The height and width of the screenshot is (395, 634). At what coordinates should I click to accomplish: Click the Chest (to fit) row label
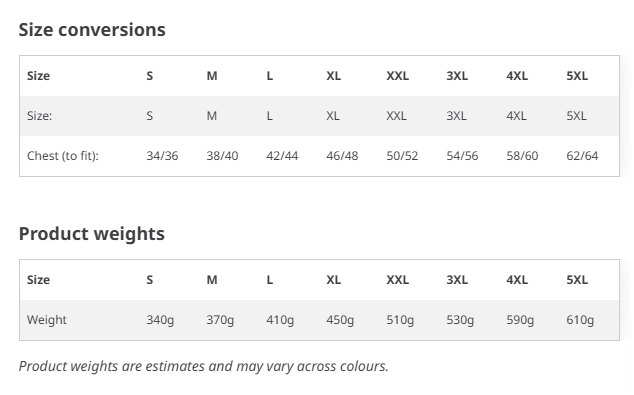click(x=63, y=156)
